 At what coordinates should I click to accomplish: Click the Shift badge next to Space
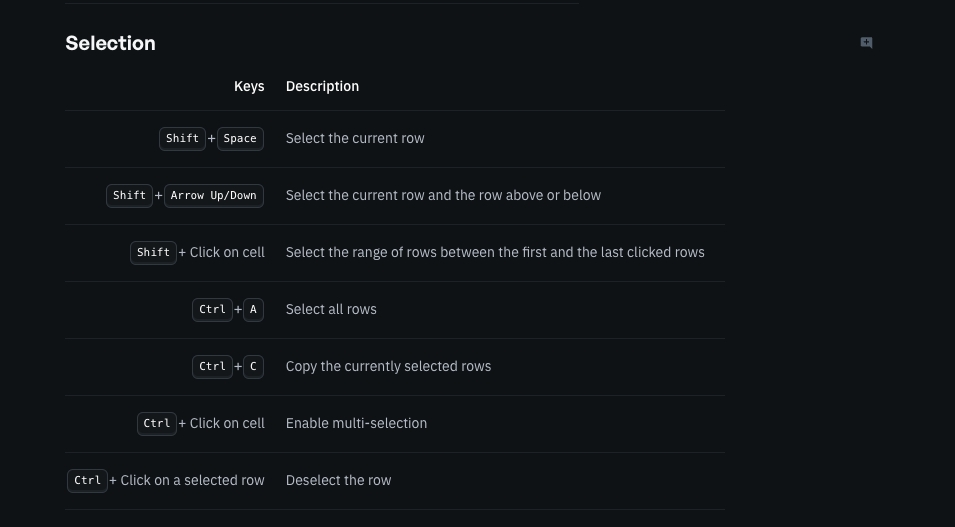(x=182, y=139)
